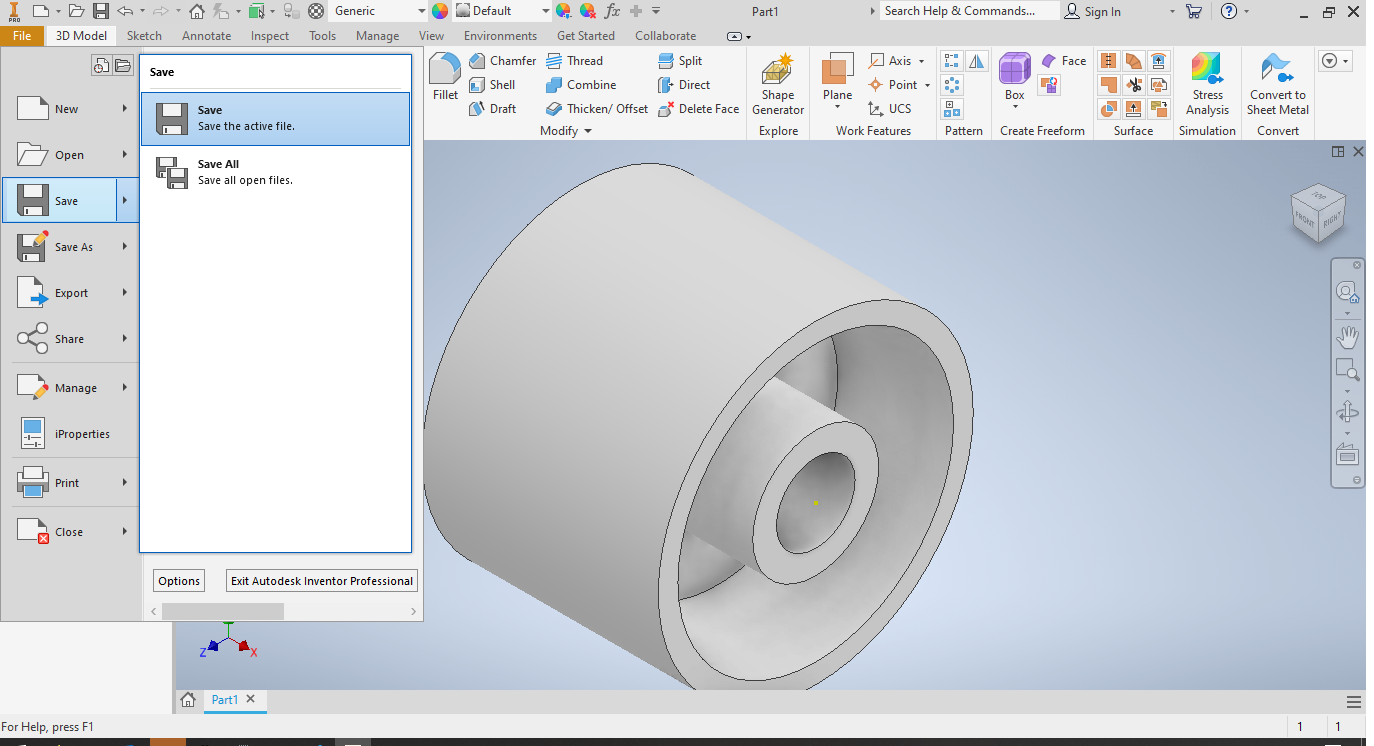The width and height of the screenshot is (1374, 746).
Task: Select the Direct edit tool
Action: click(684, 85)
